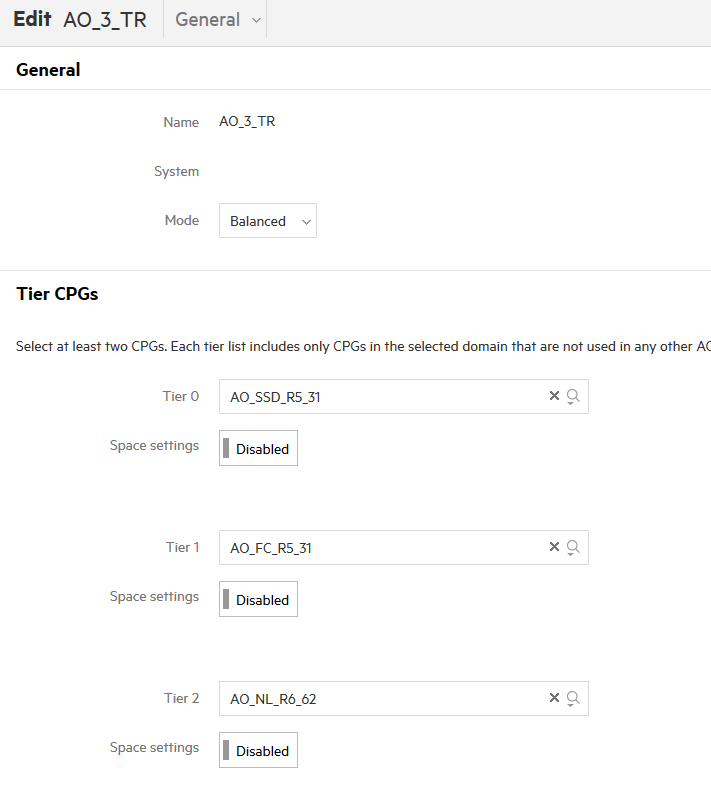Click the chevron in the Balanced mode box
The height and width of the screenshot is (791, 711).
[306, 222]
